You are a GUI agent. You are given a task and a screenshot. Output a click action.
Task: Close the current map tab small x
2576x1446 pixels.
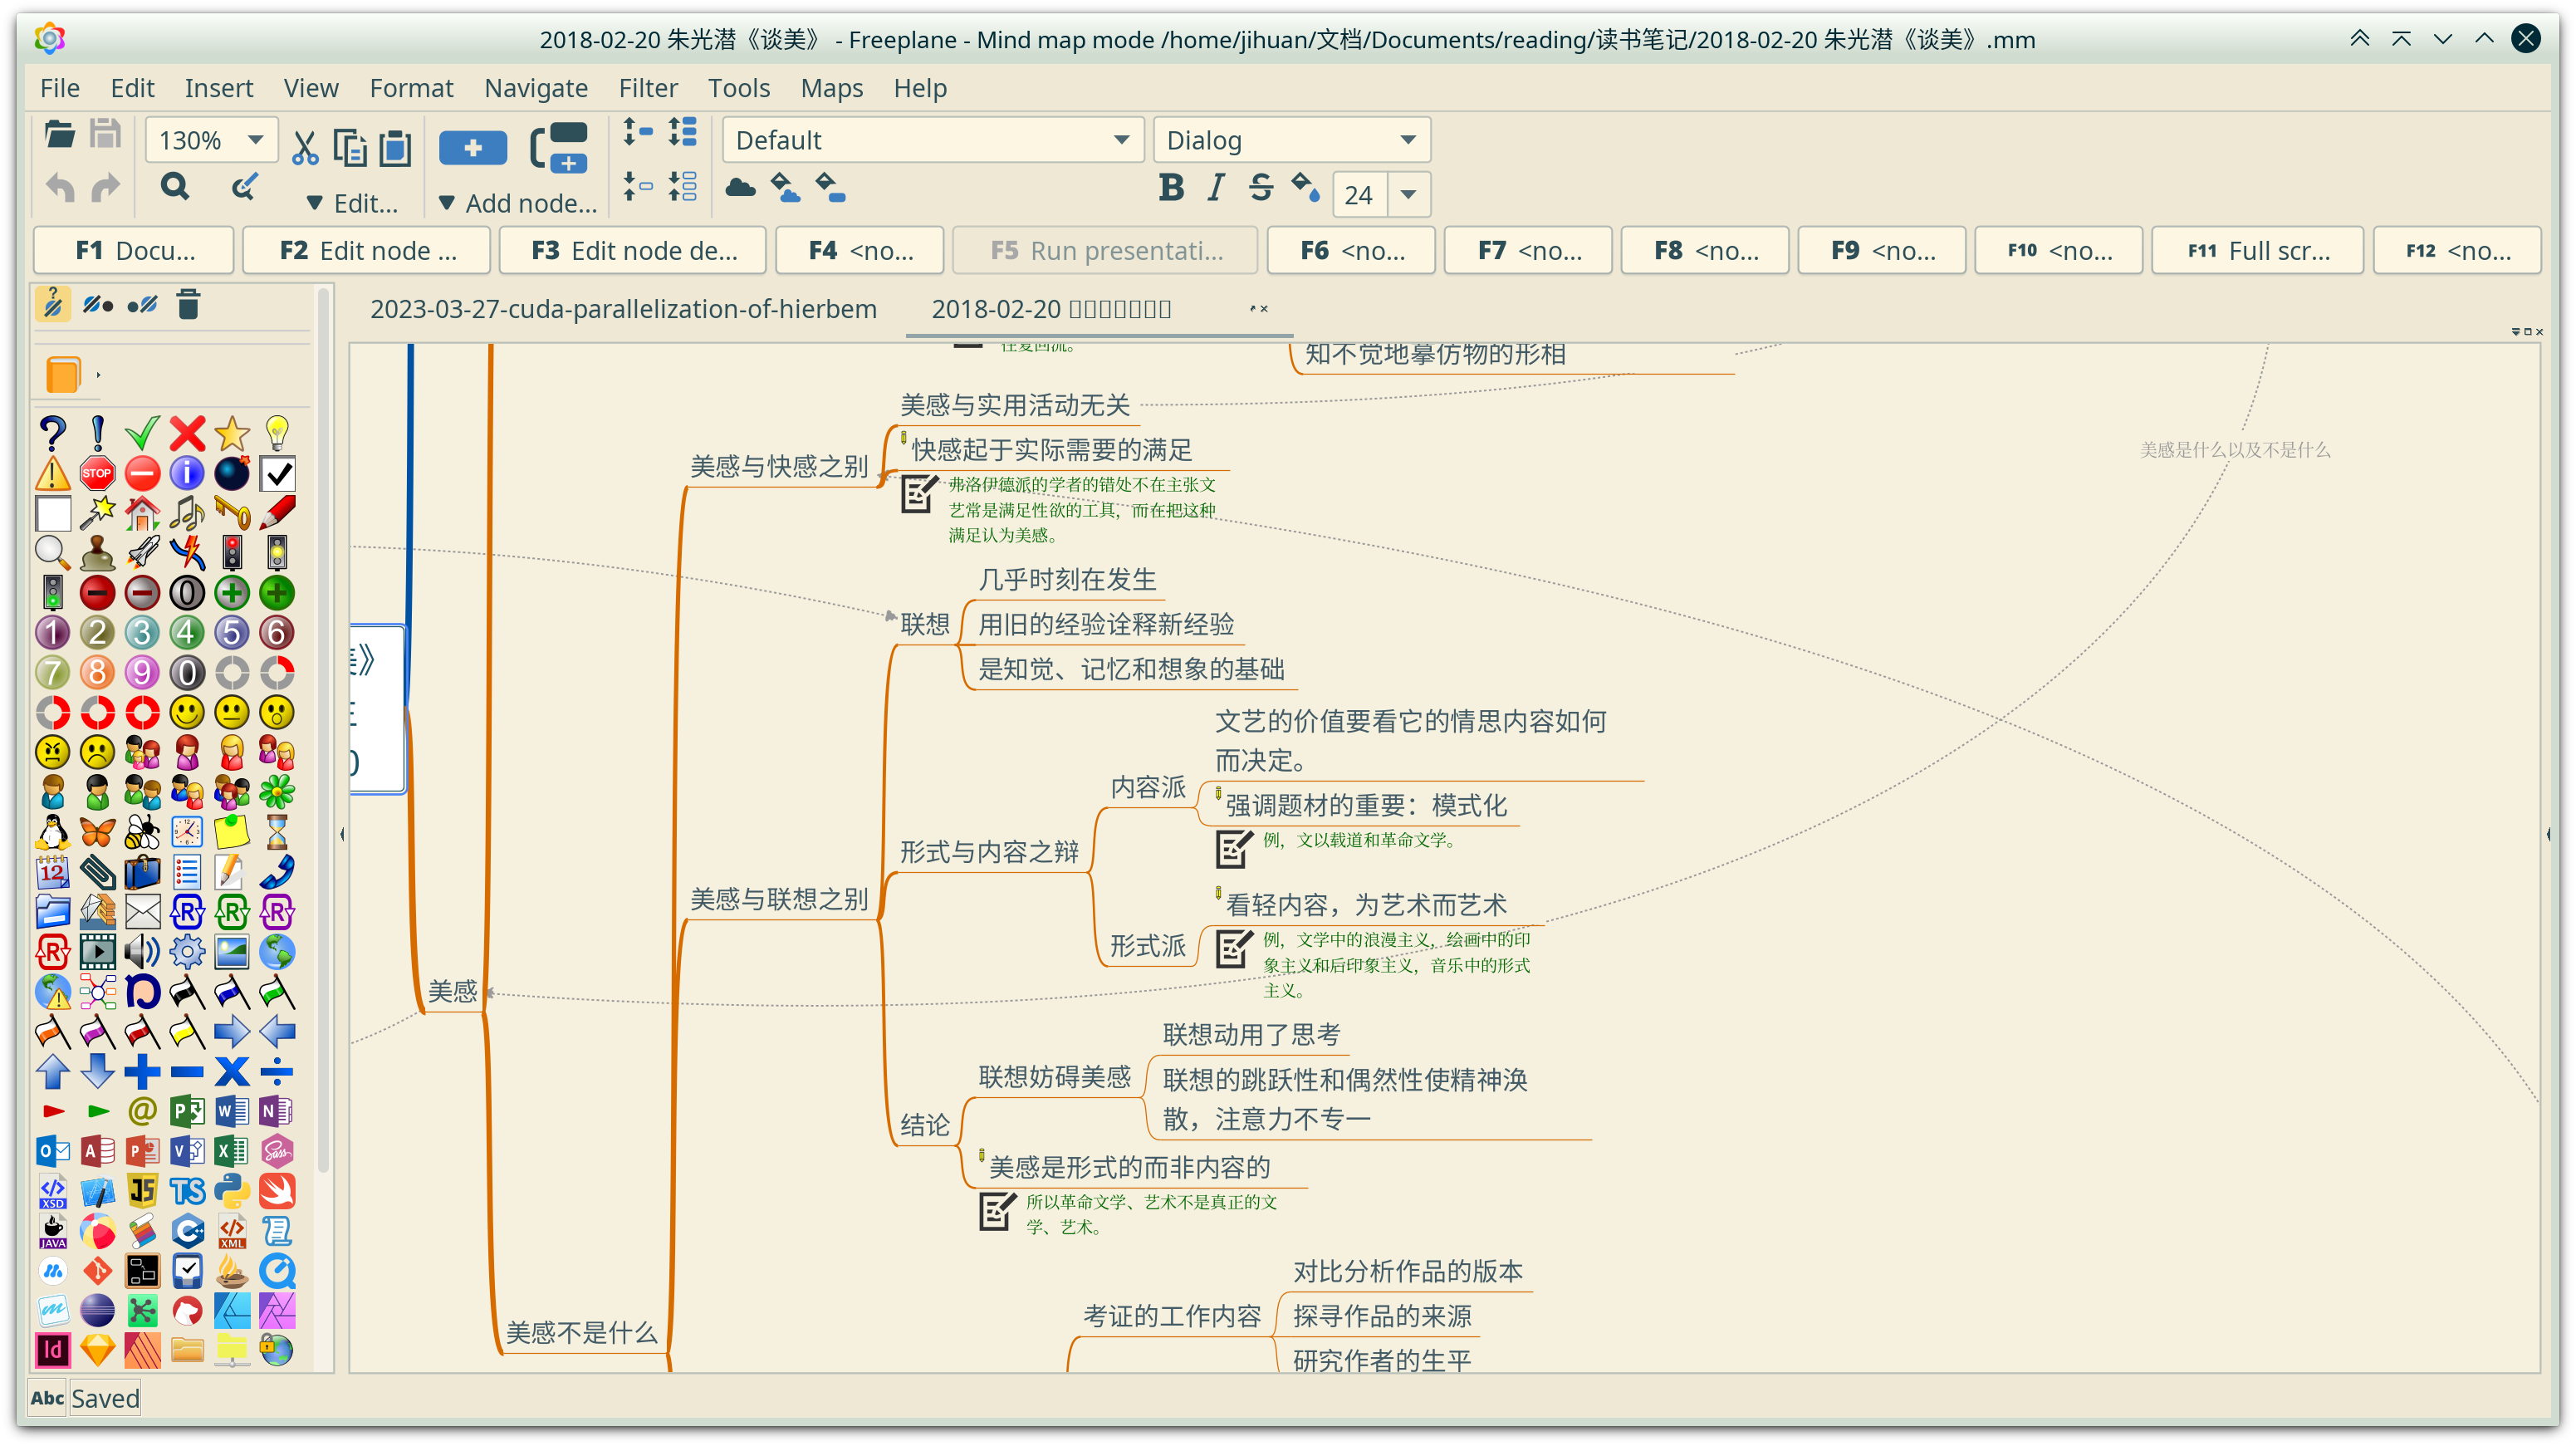[x=1265, y=309]
